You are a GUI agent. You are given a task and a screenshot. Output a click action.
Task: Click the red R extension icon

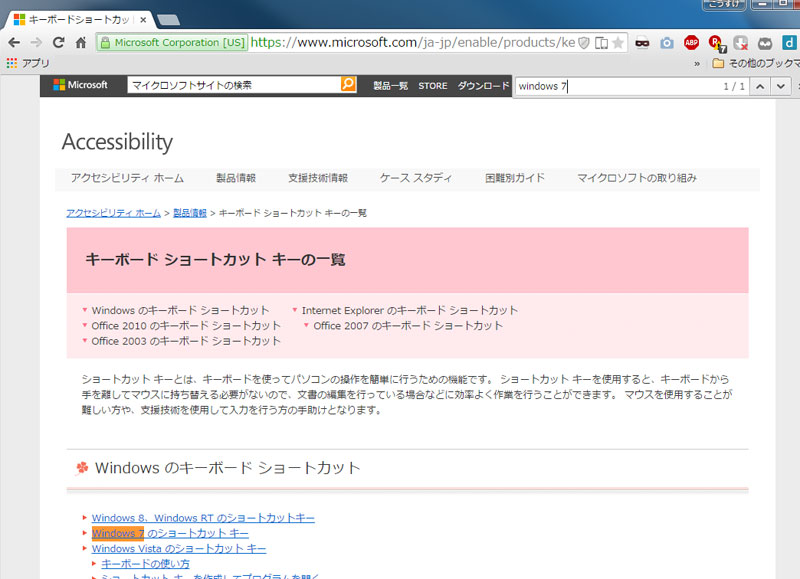[717, 44]
